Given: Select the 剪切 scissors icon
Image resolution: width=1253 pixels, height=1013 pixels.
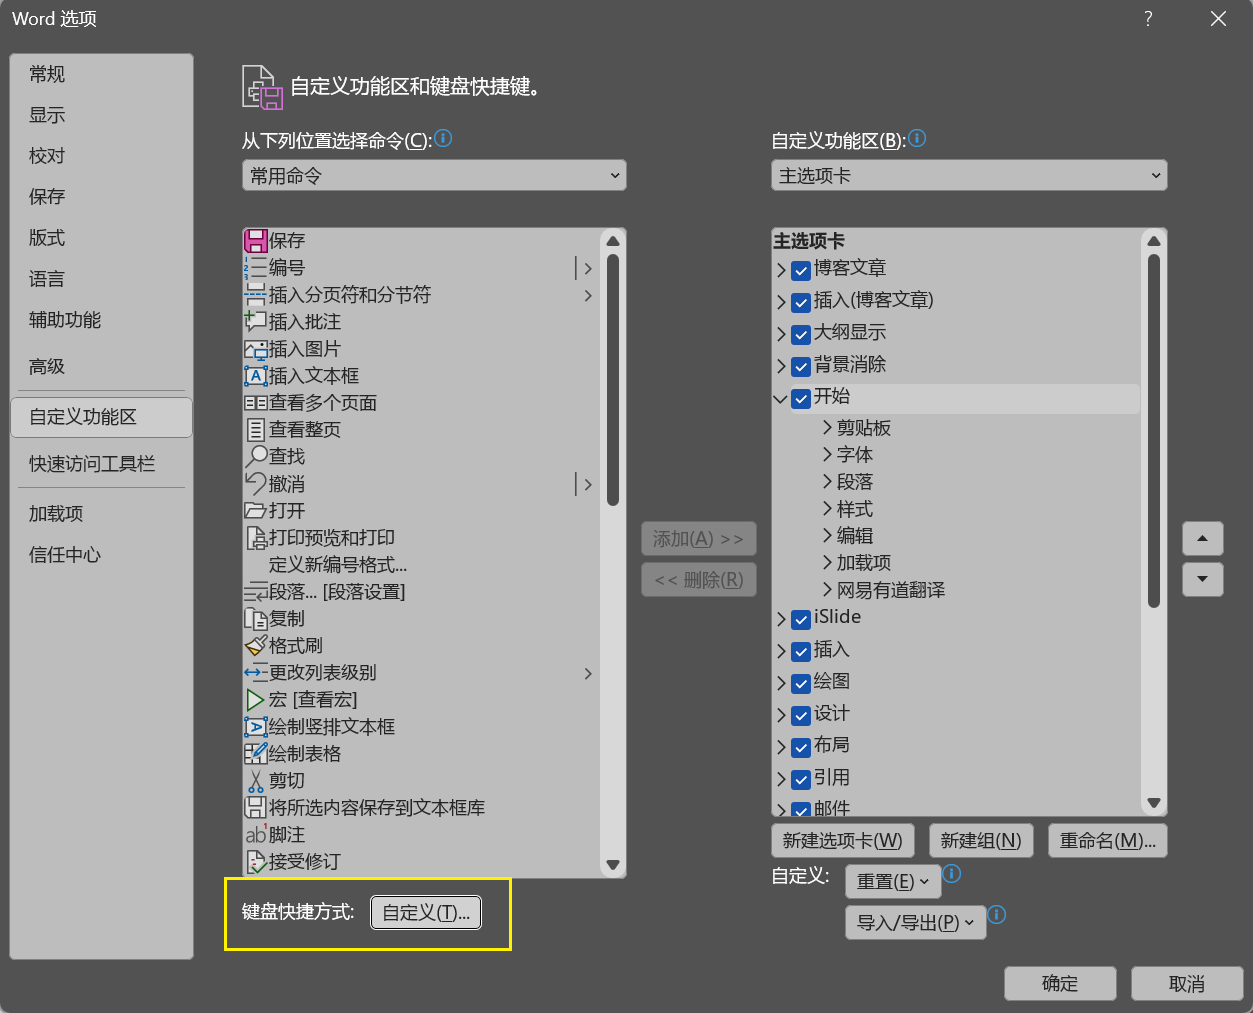Looking at the screenshot, I should (256, 781).
